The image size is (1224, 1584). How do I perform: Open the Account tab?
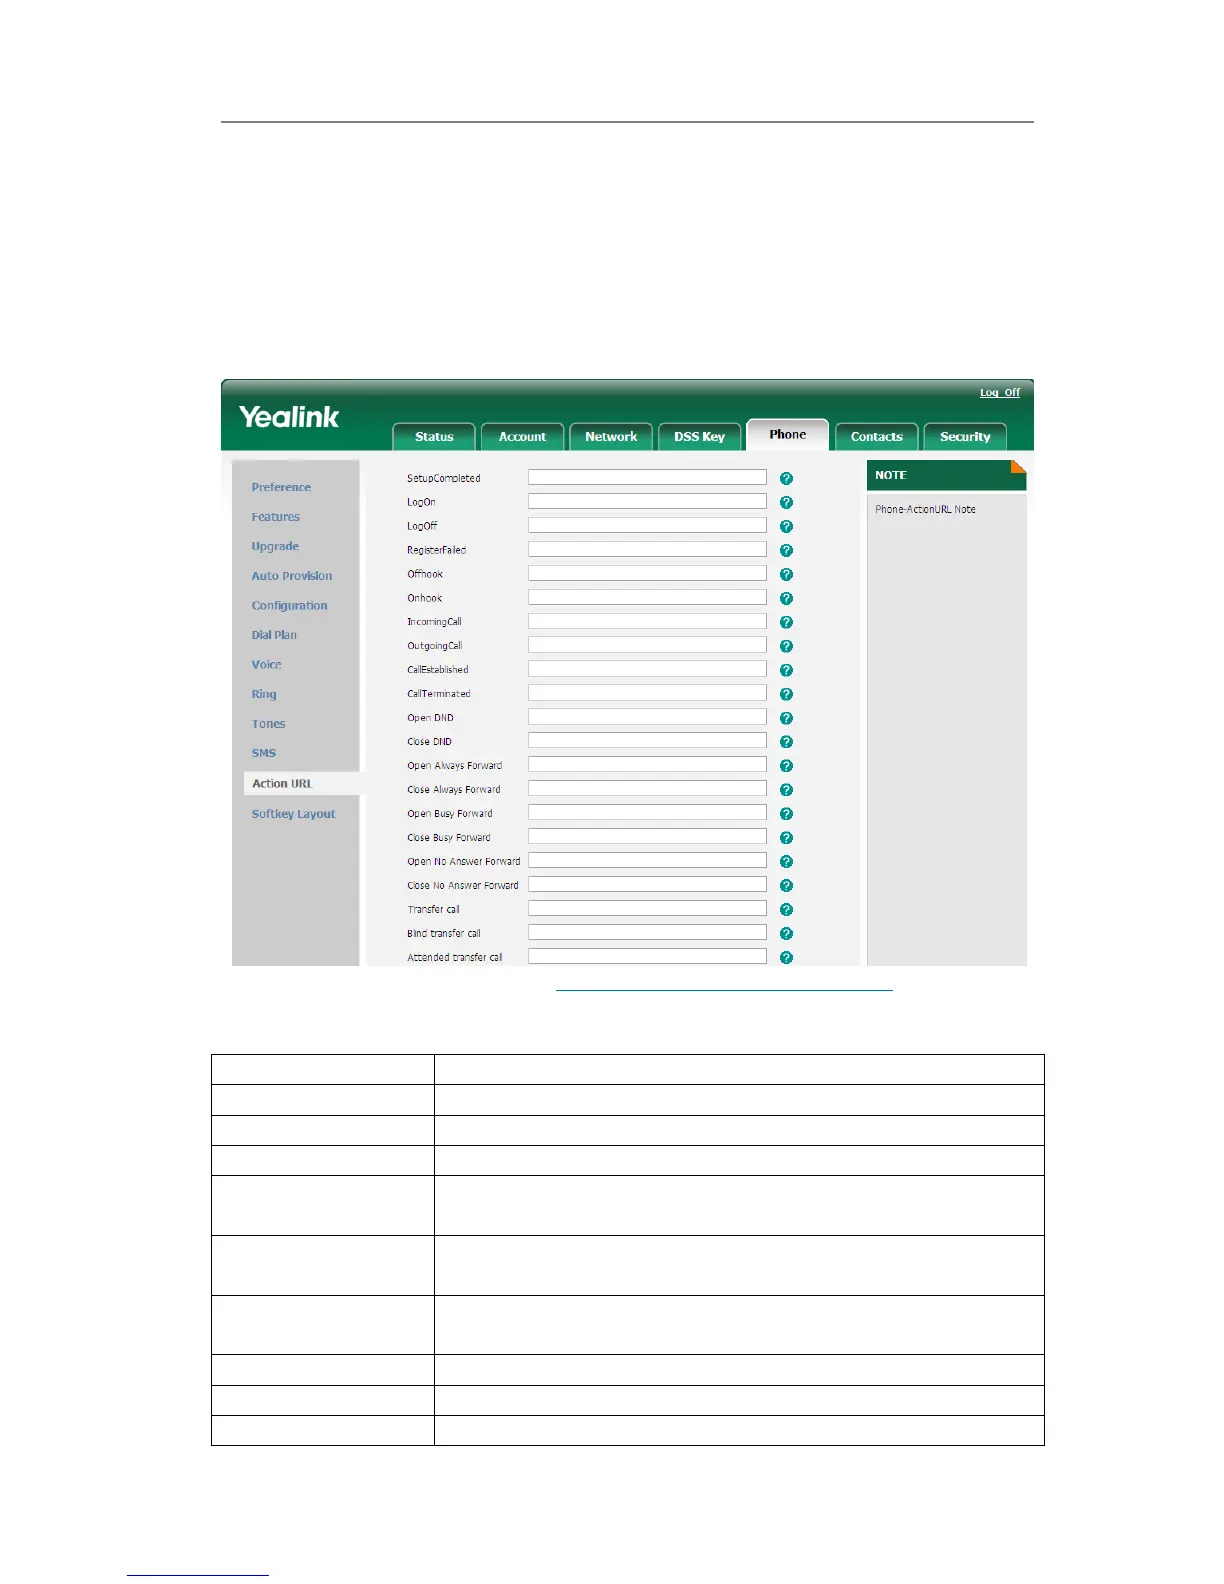522,437
